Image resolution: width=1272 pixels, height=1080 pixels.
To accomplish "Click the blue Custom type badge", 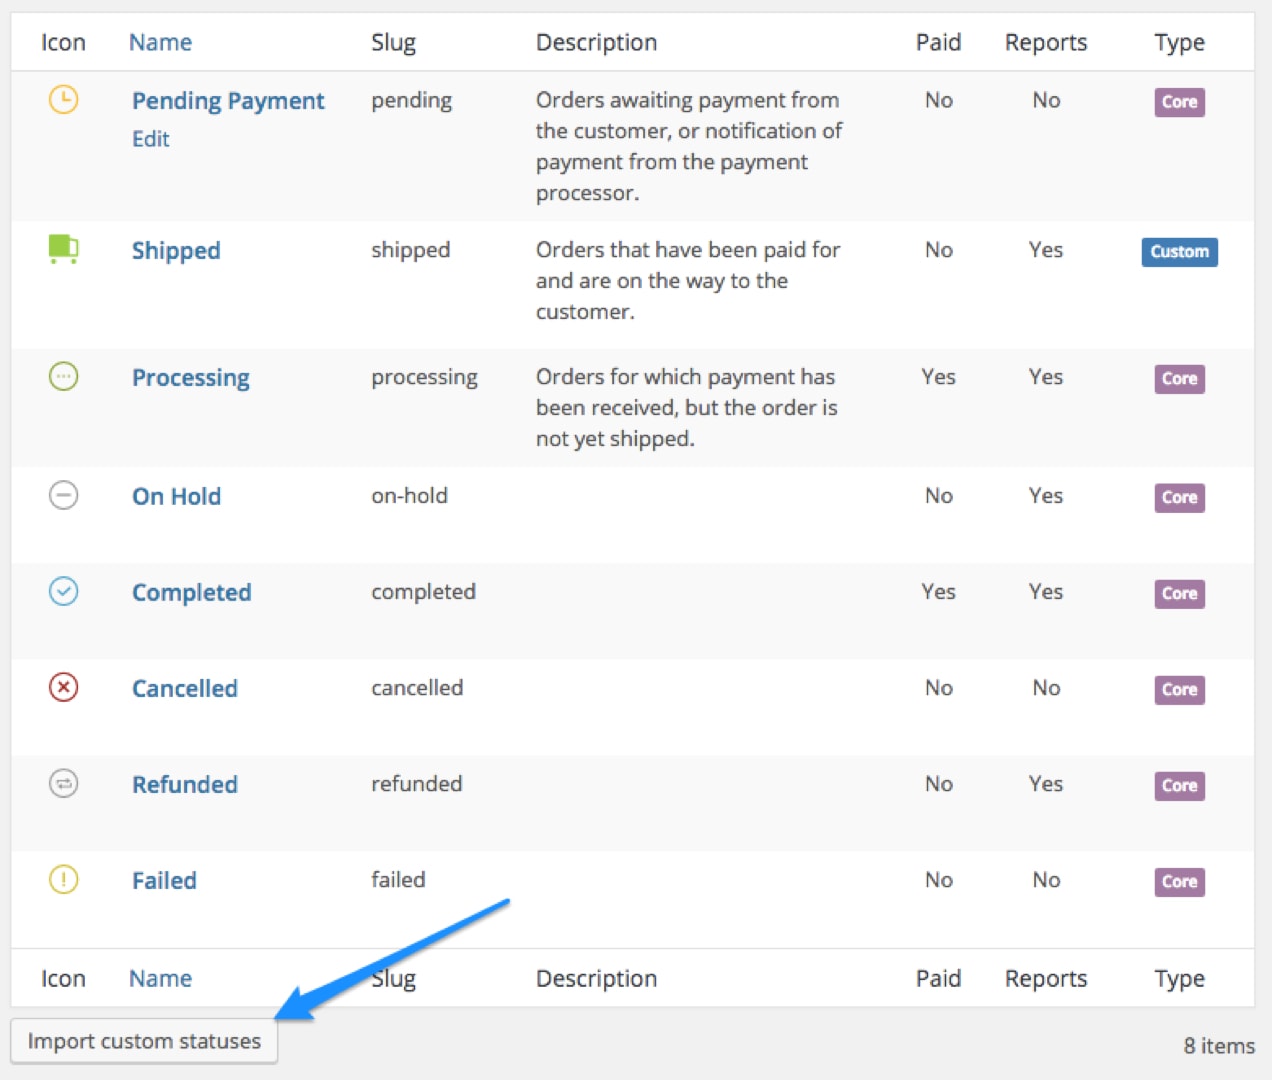I will 1179,252.
